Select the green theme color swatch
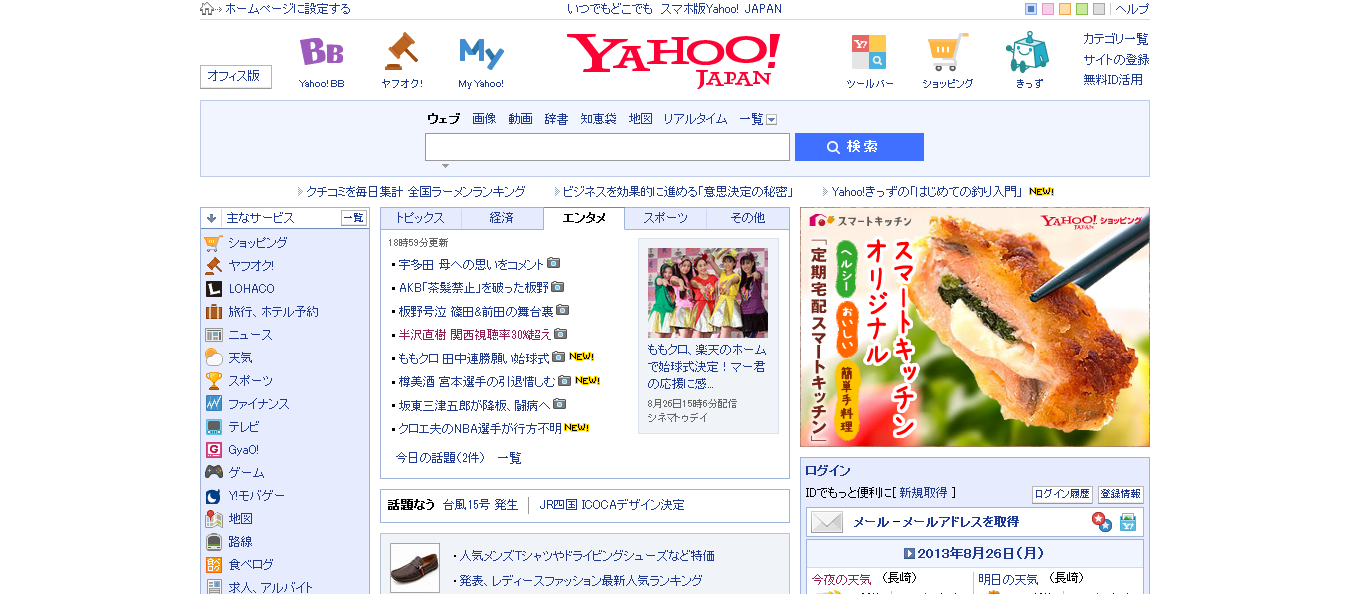Image resolution: width=1349 pixels, height=594 pixels. (1082, 9)
